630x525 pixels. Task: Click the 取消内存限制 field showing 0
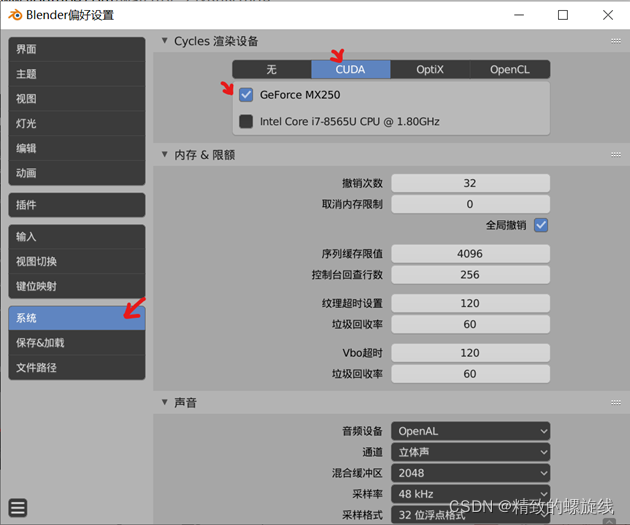470,204
